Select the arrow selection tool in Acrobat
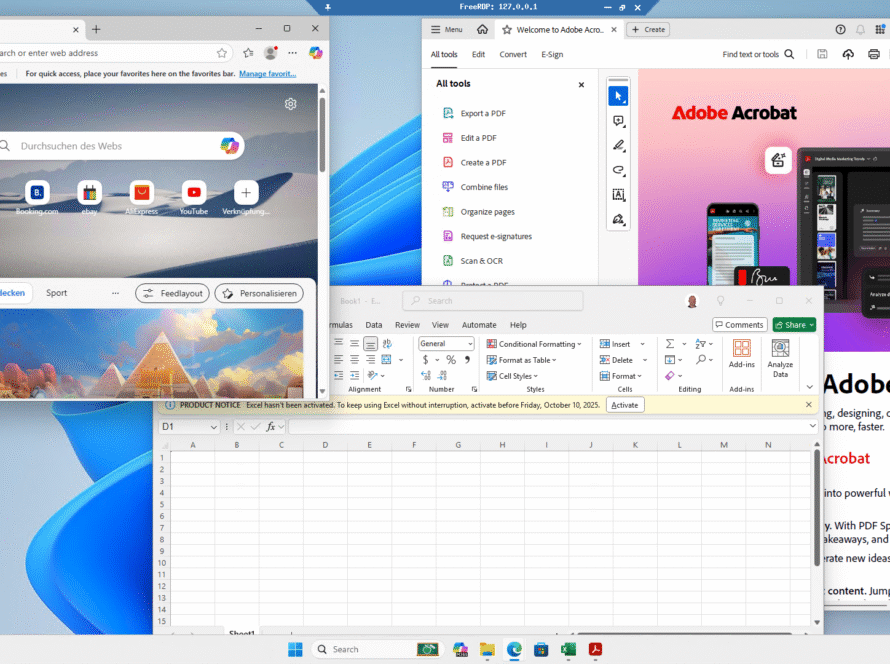 pyautogui.click(x=618, y=96)
